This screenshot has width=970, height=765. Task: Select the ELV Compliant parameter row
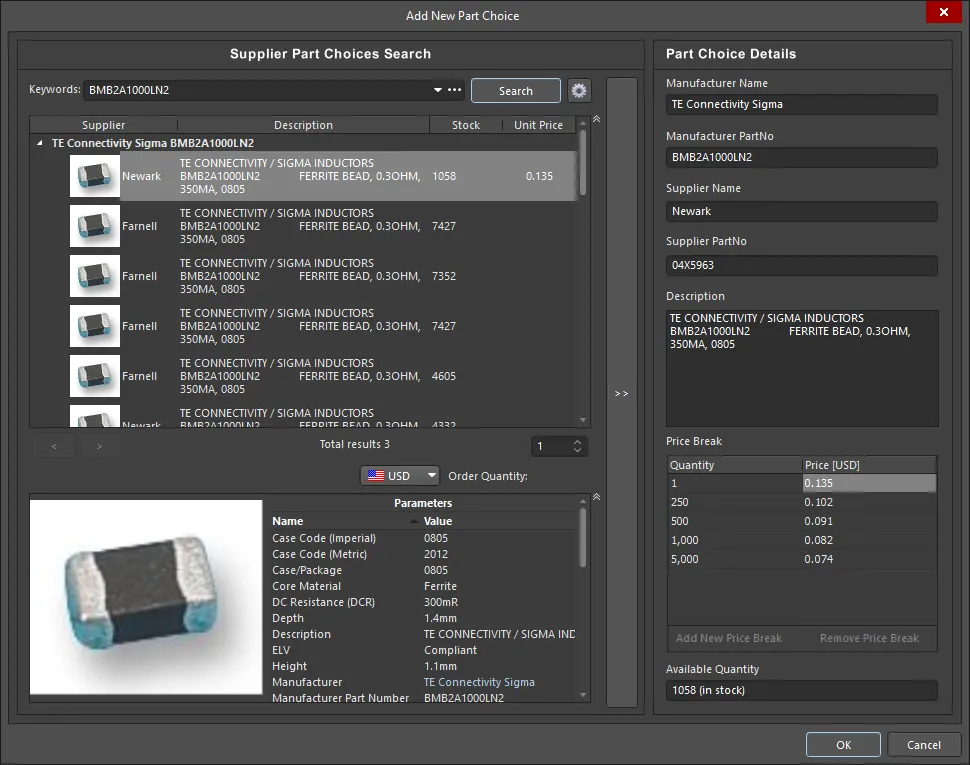pos(423,650)
